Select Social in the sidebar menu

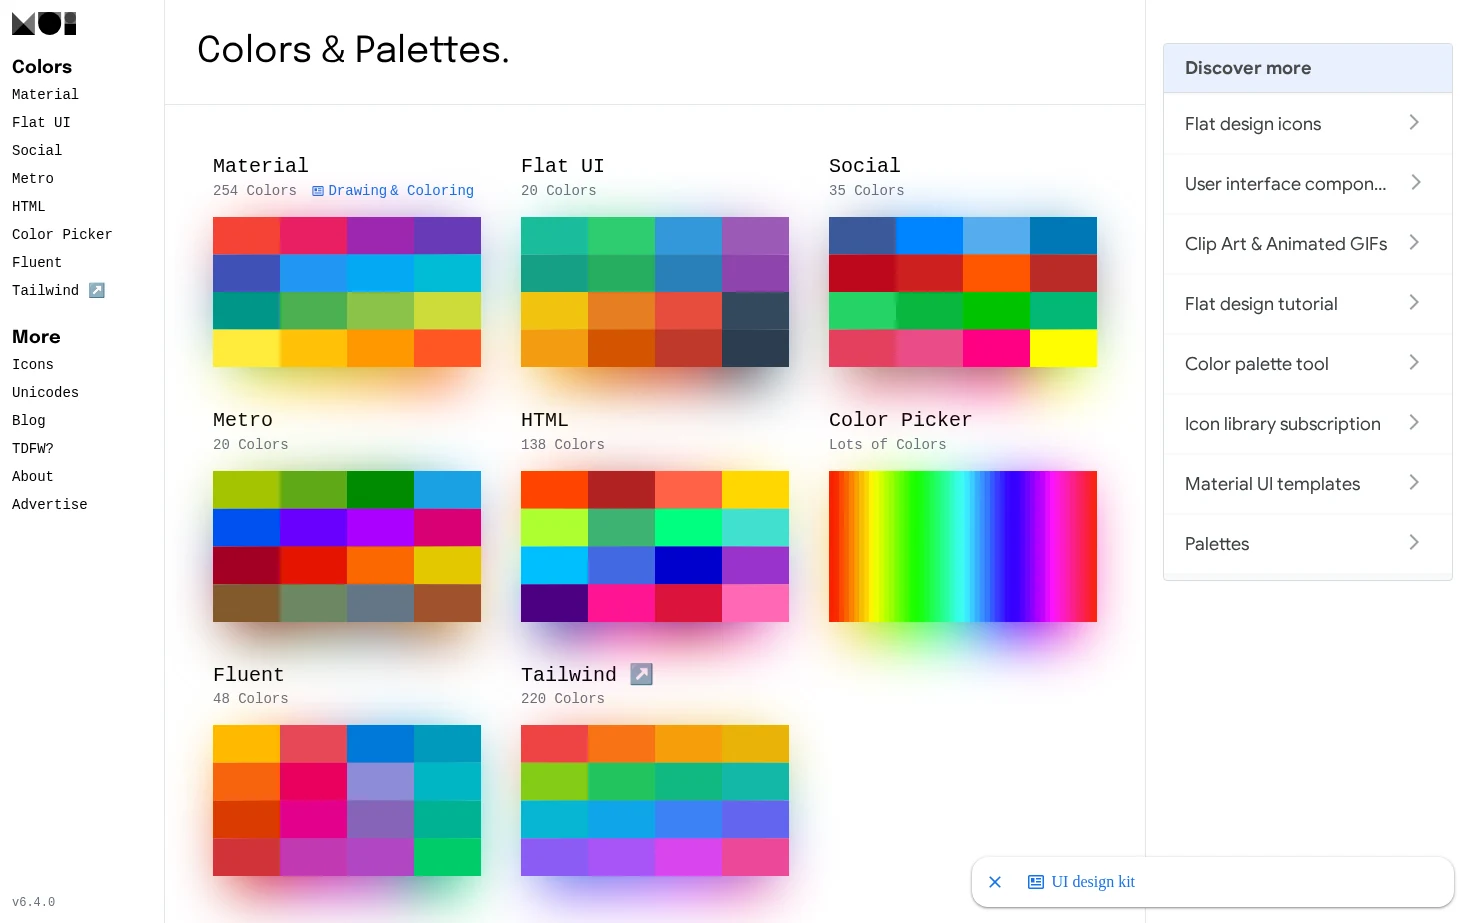(37, 150)
